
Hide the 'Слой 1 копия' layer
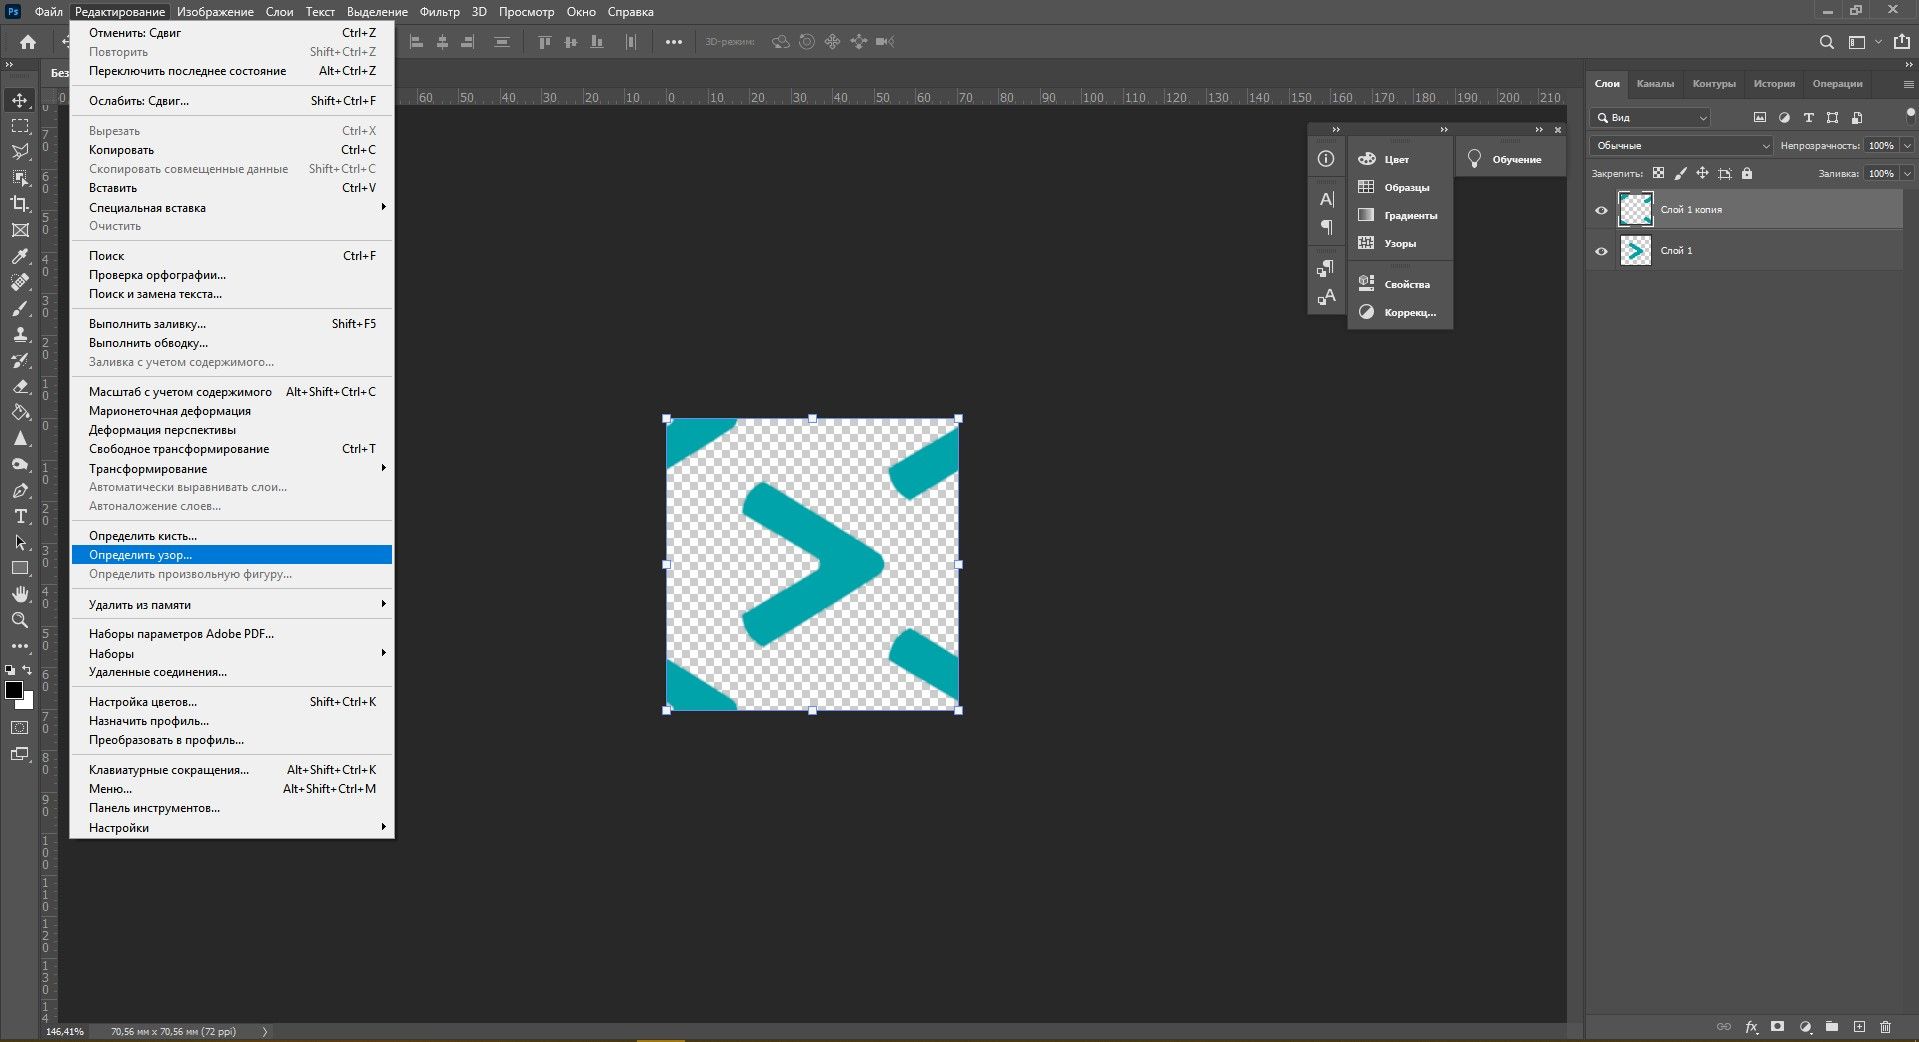(1601, 210)
